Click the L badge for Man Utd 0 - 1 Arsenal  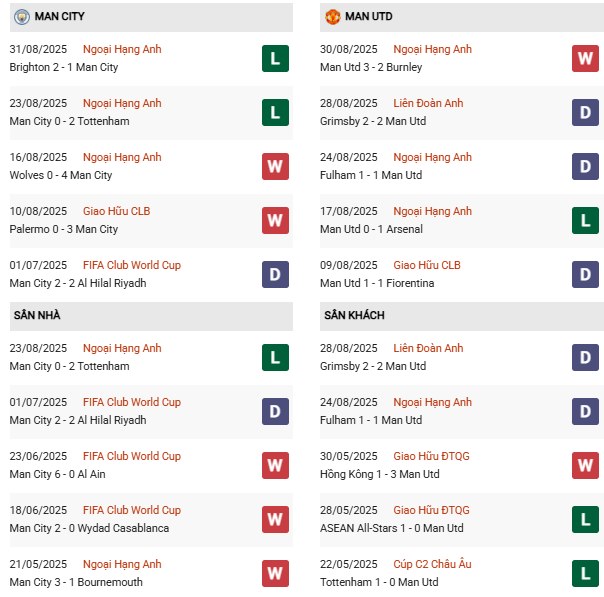point(585,220)
